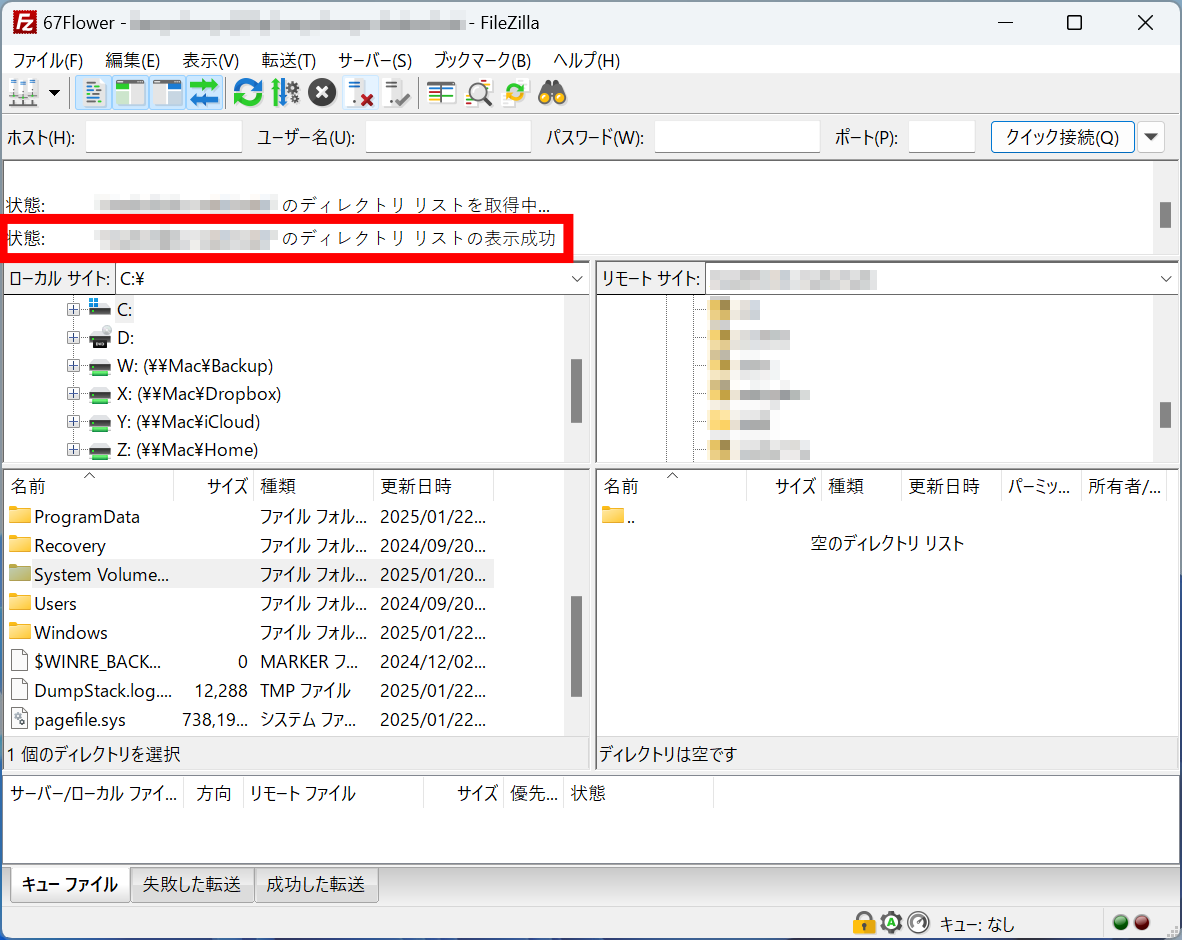Open the ヘルプ(H) menu

tap(586, 60)
